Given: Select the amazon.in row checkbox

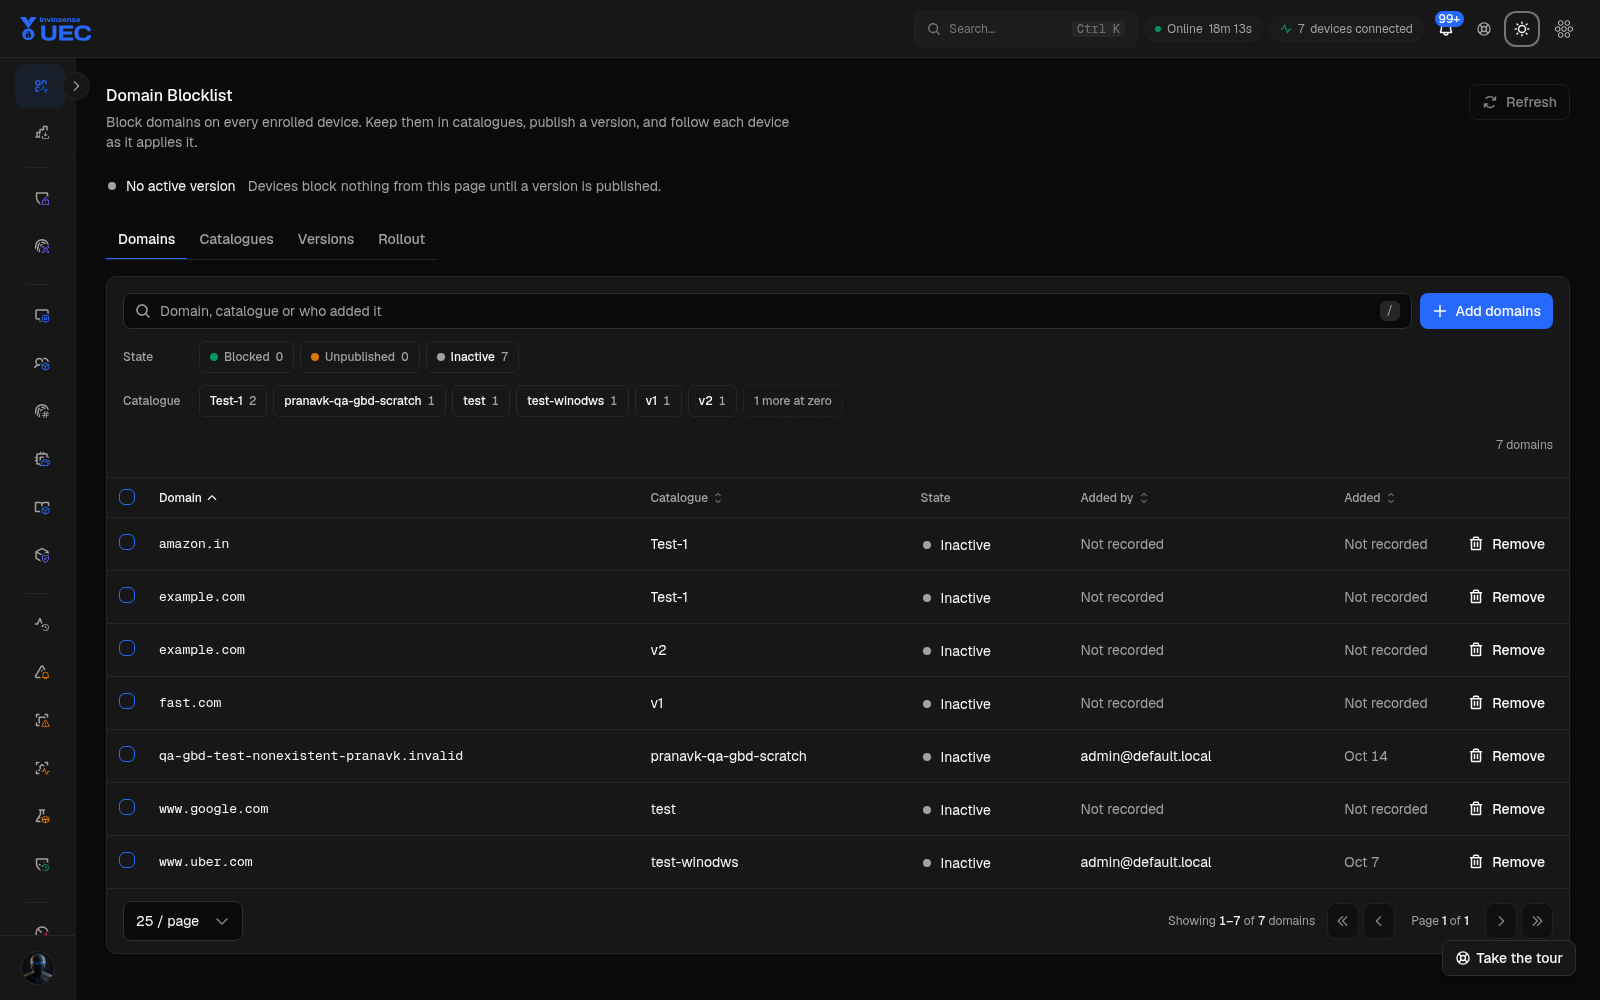Looking at the screenshot, I should point(127,542).
